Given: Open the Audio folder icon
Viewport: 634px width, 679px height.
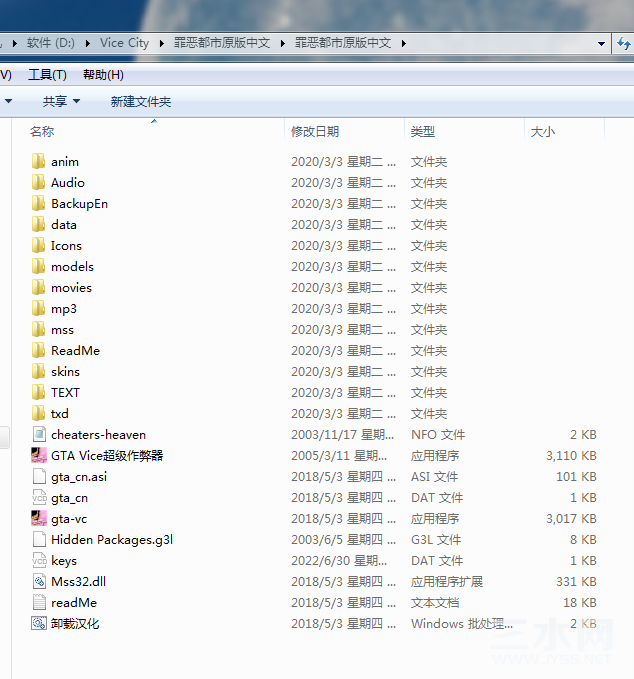Looking at the screenshot, I should (39, 182).
